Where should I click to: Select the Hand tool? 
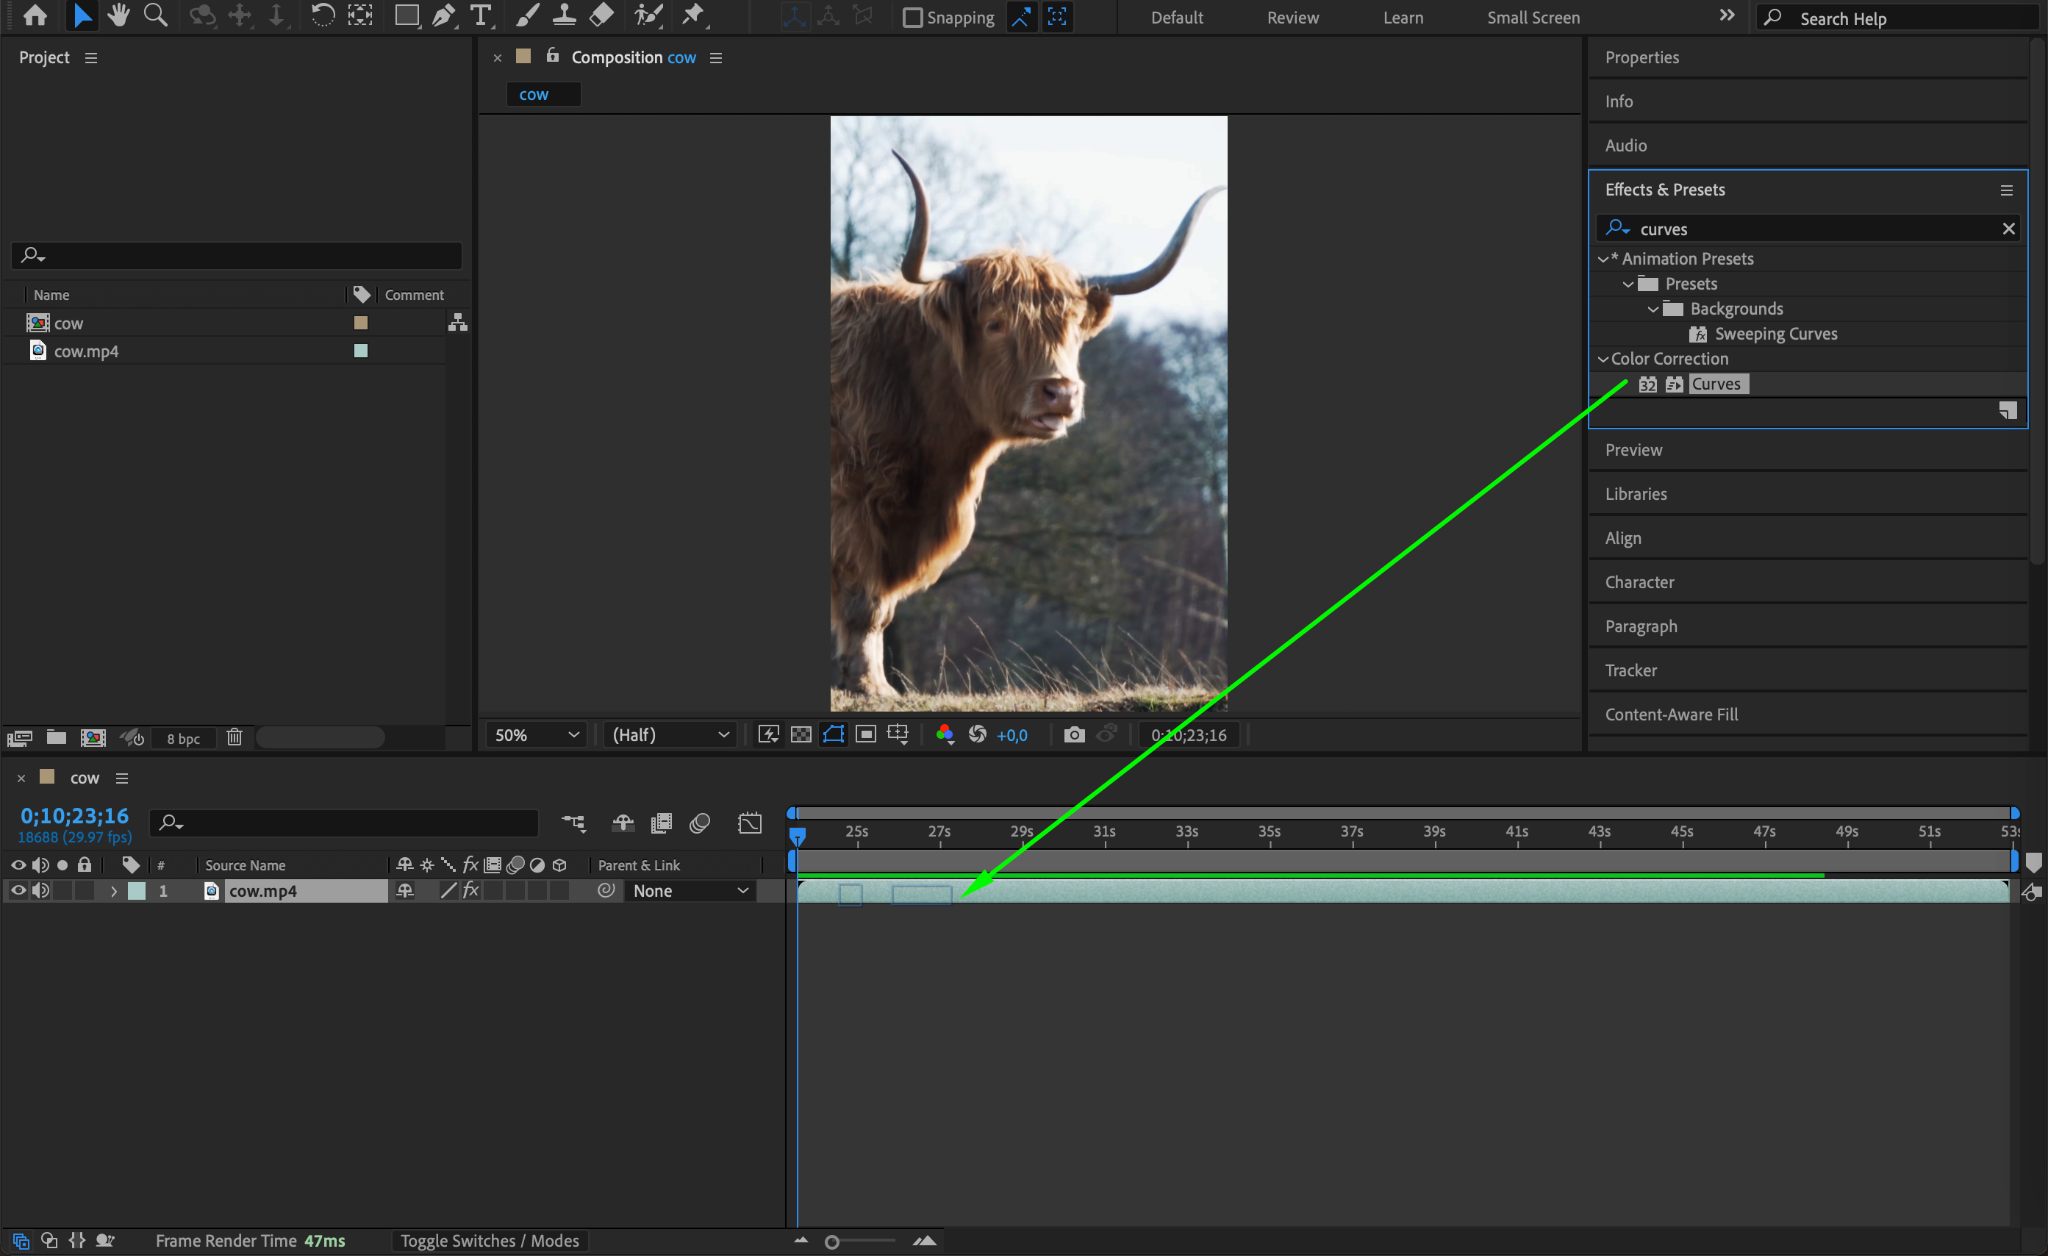119,15
